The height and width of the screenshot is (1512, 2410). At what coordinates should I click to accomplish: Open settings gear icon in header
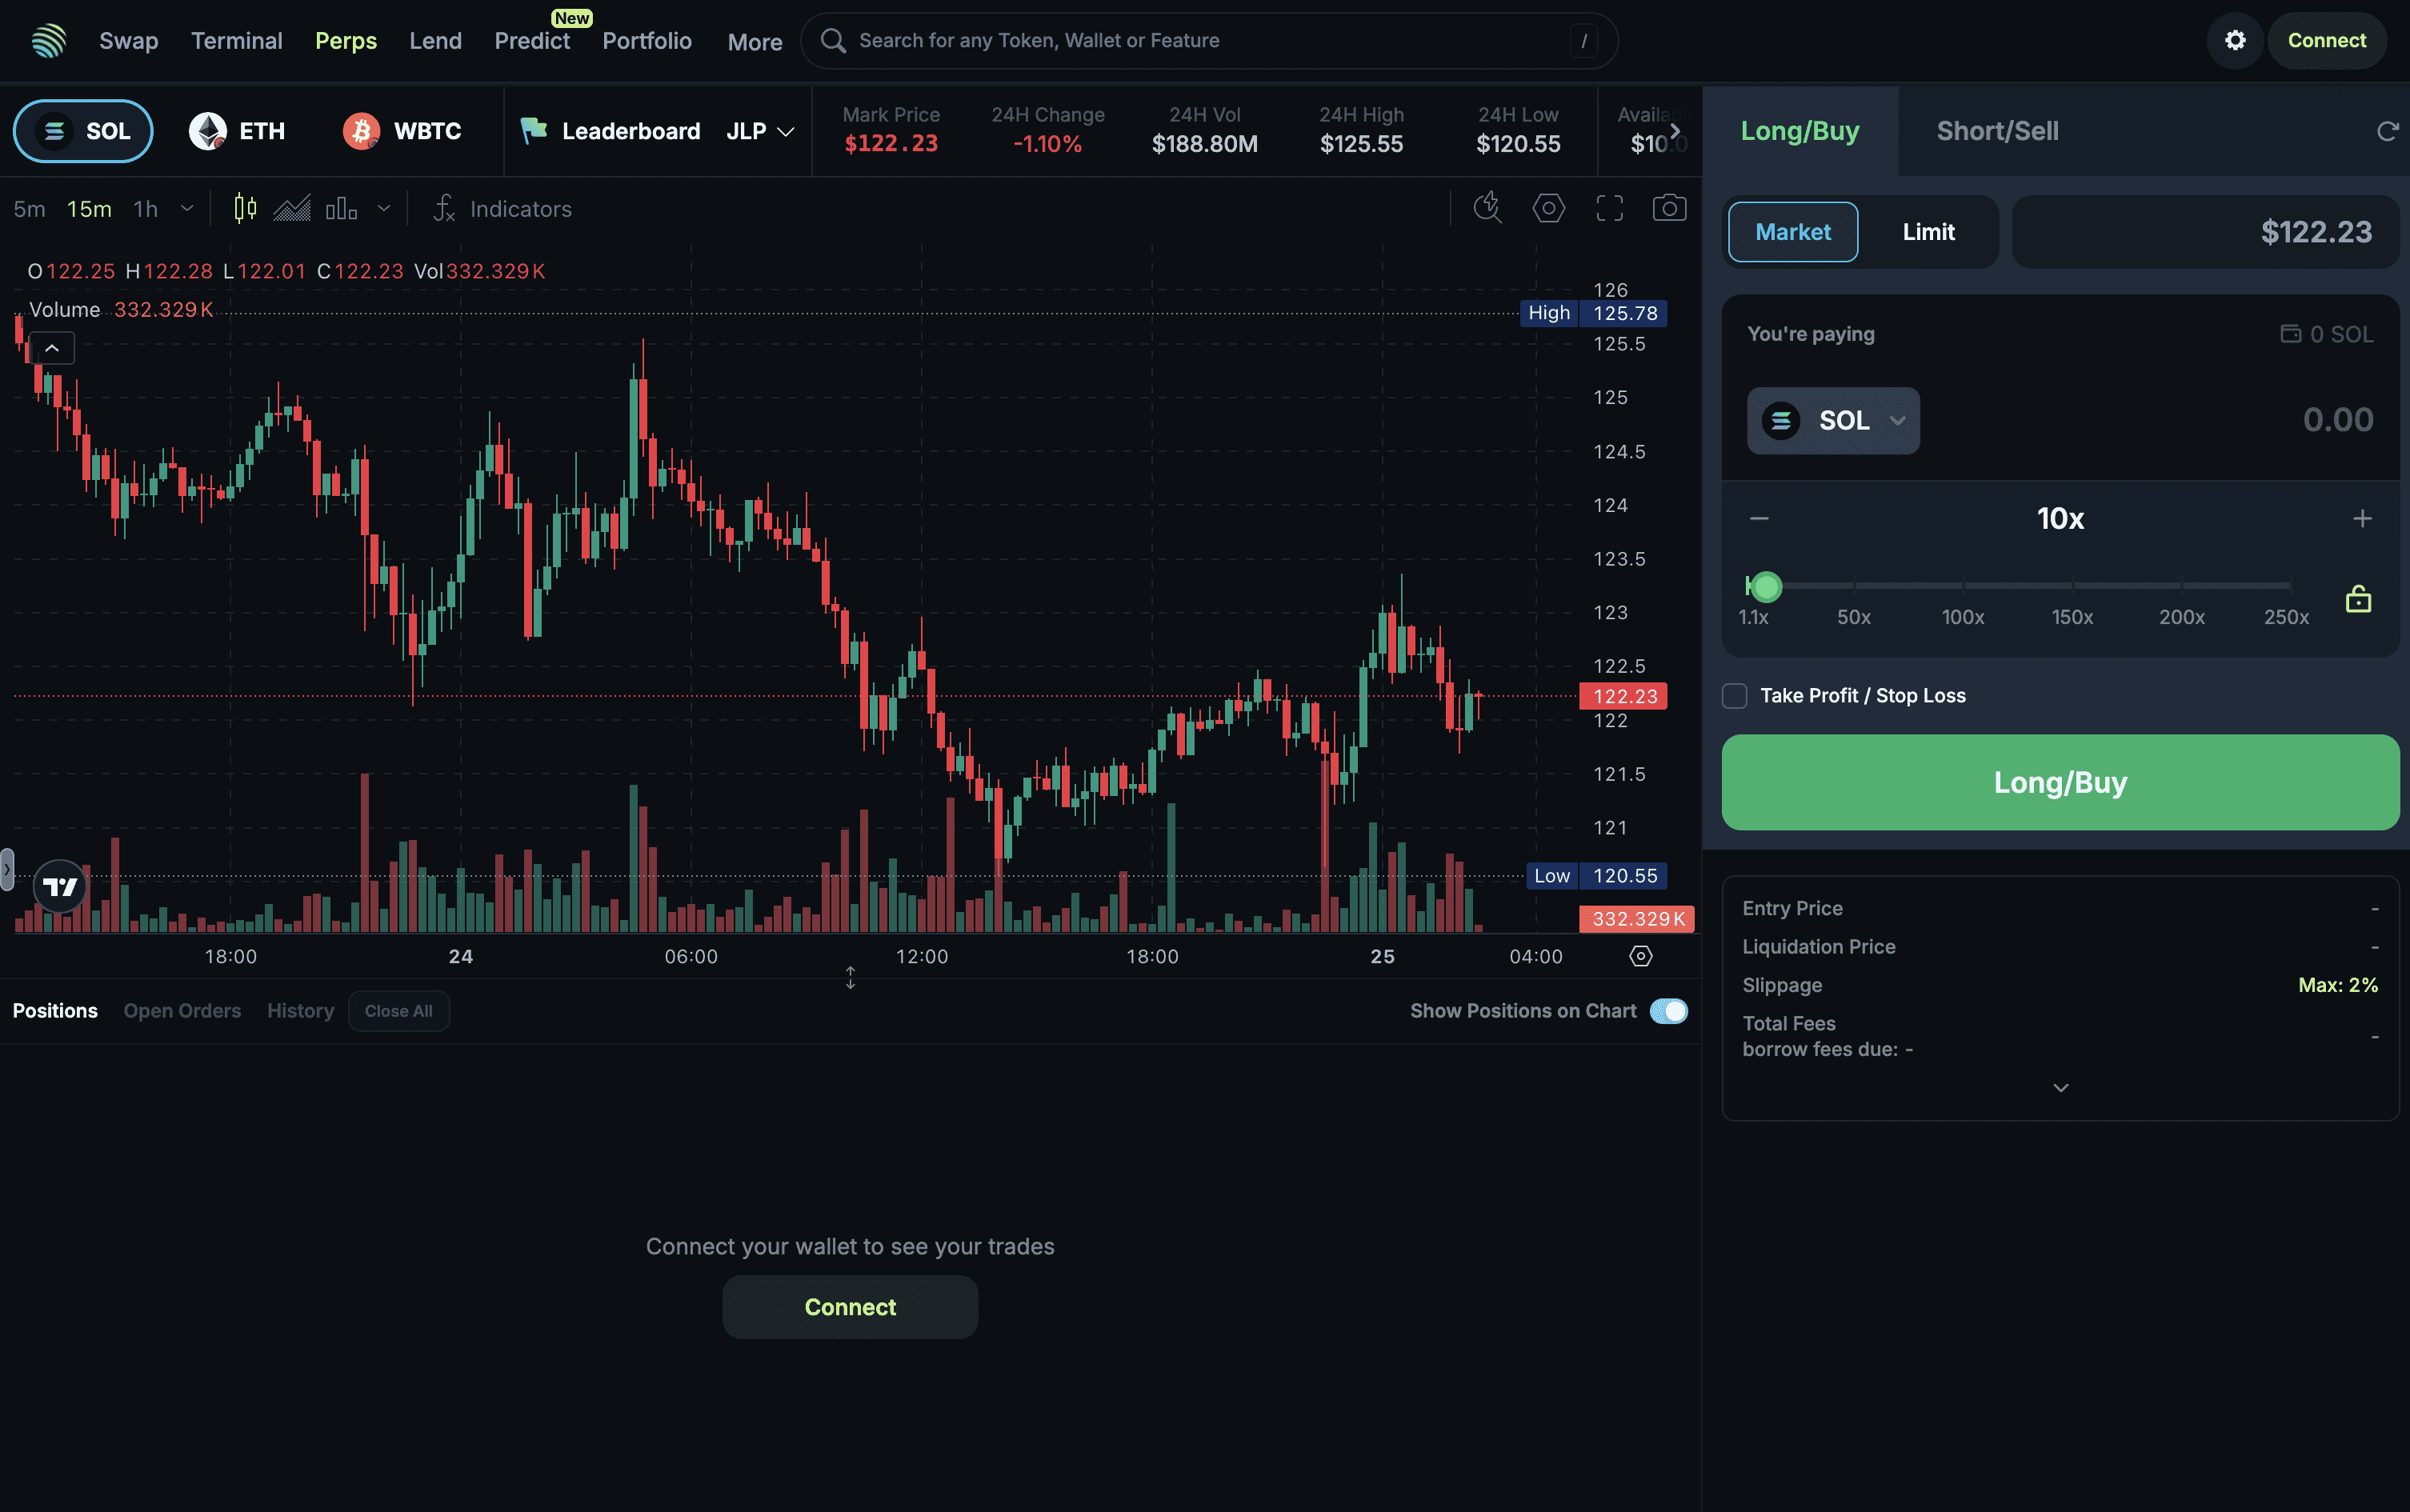(x=2235, y=40)
